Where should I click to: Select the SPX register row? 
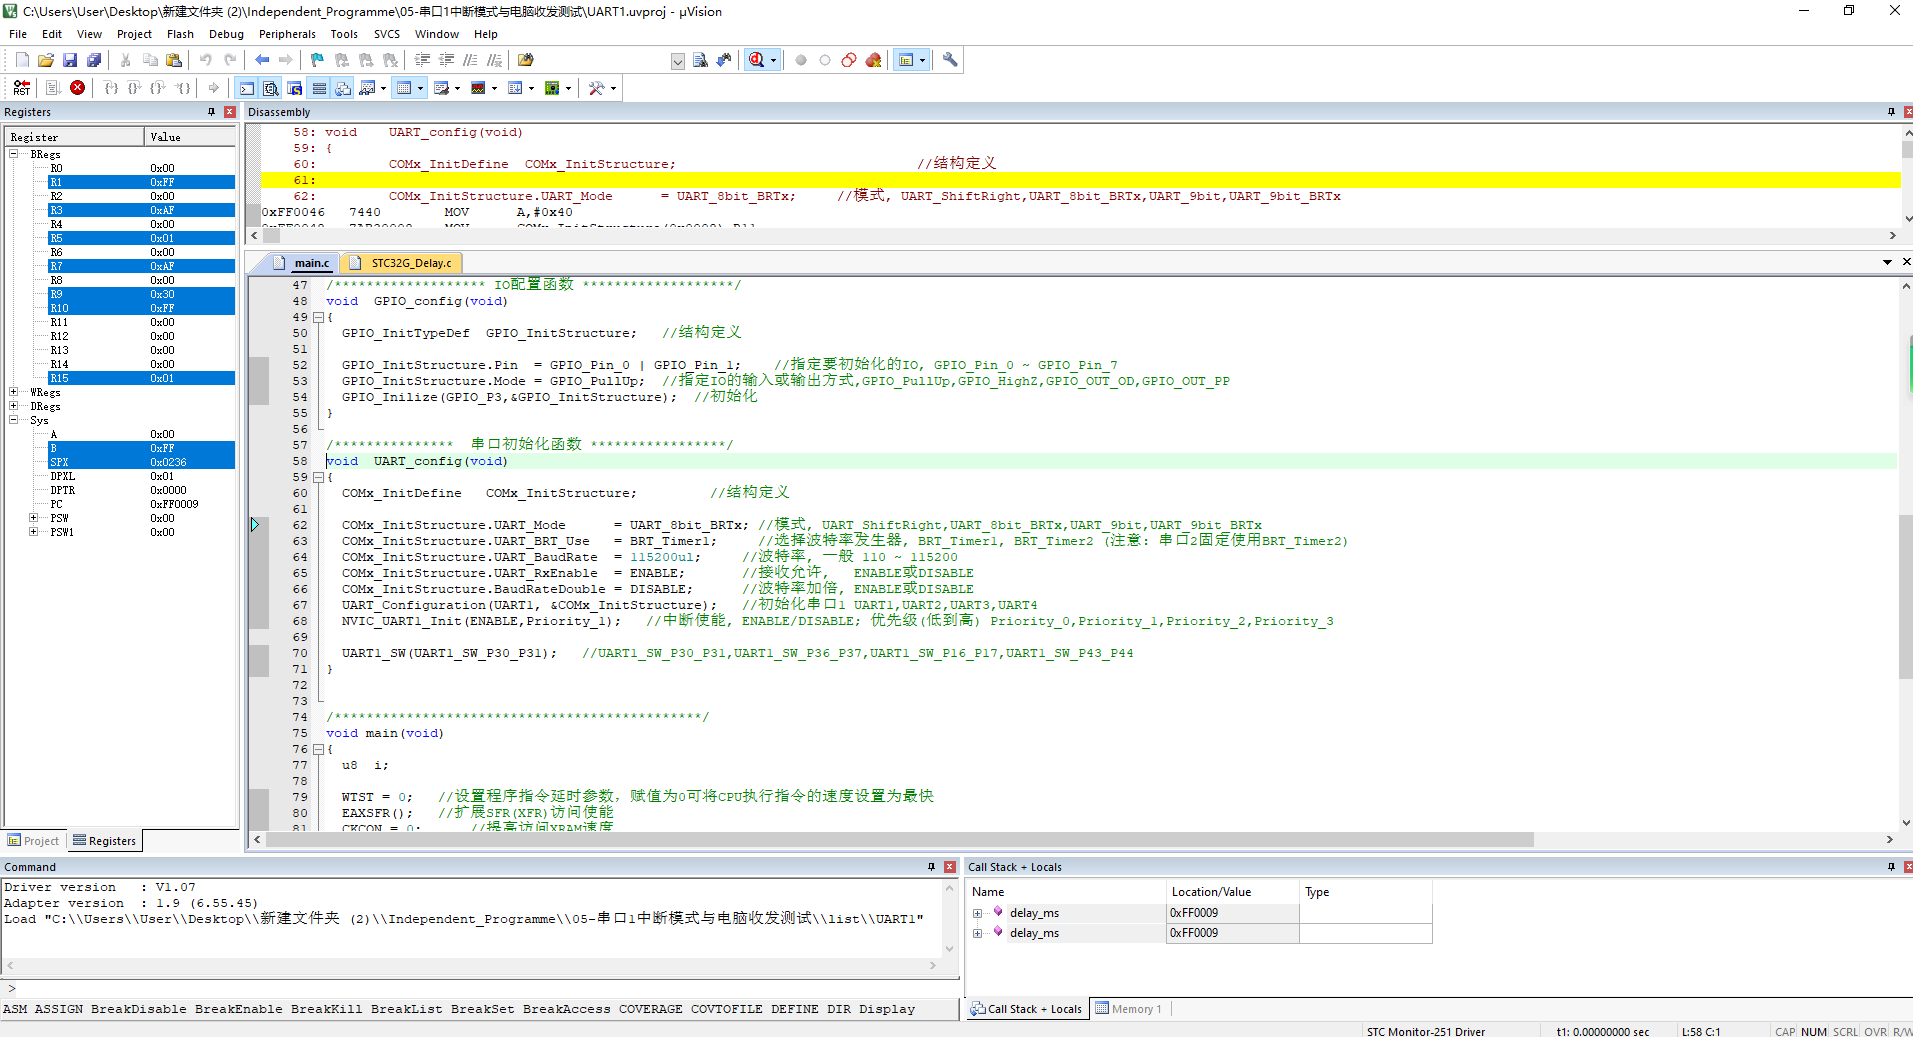pos(141,462)
